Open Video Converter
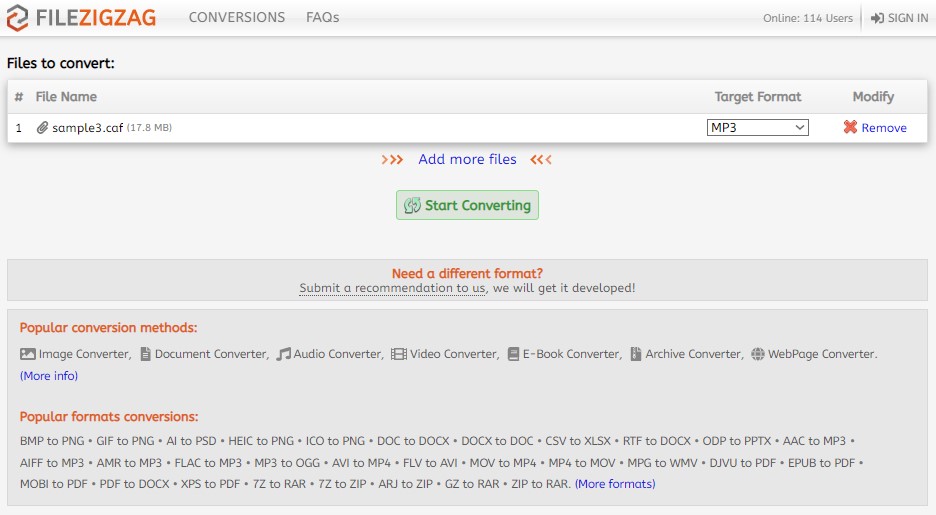The width and height of the screenshot is (936, 515). click(x=454, y=354)
